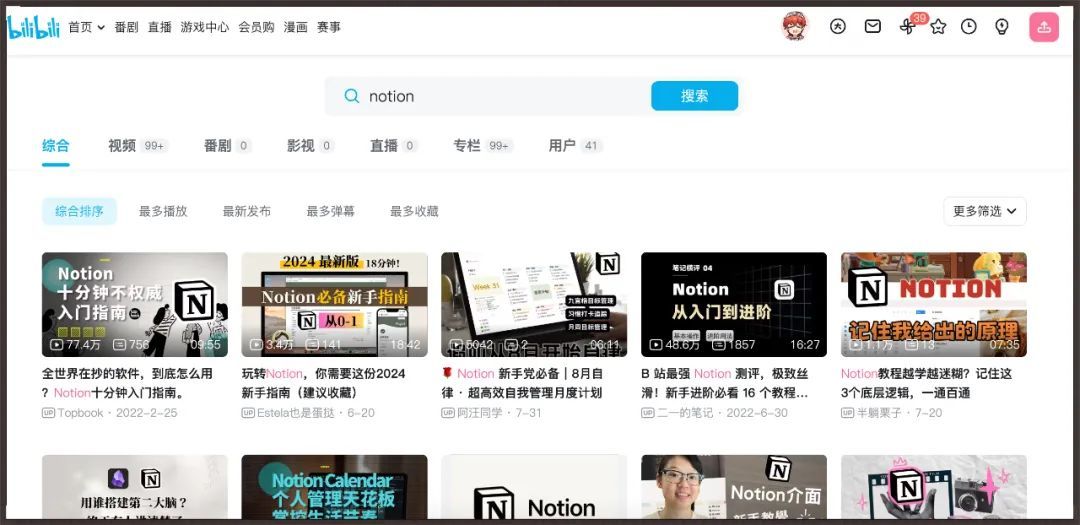
Task: Select 综合排序 sort option
Action: point(79,212)
